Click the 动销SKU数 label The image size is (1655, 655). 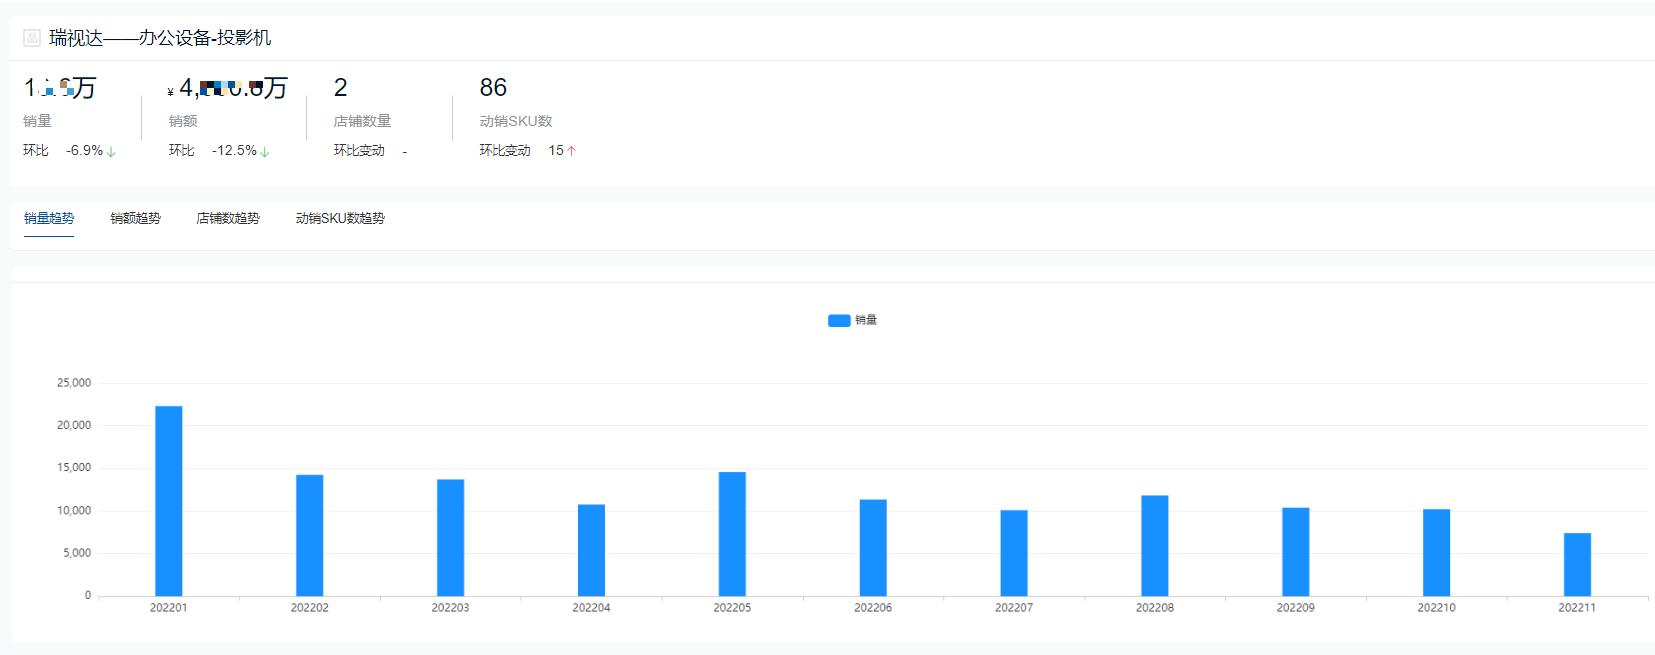[516, 121]
